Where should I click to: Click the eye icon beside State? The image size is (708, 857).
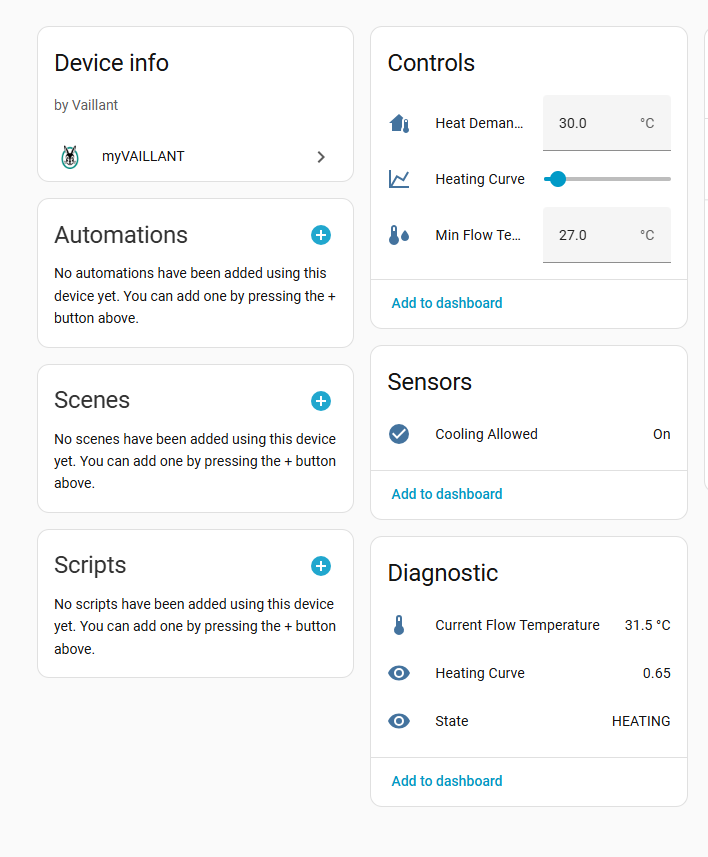[399, 721]
